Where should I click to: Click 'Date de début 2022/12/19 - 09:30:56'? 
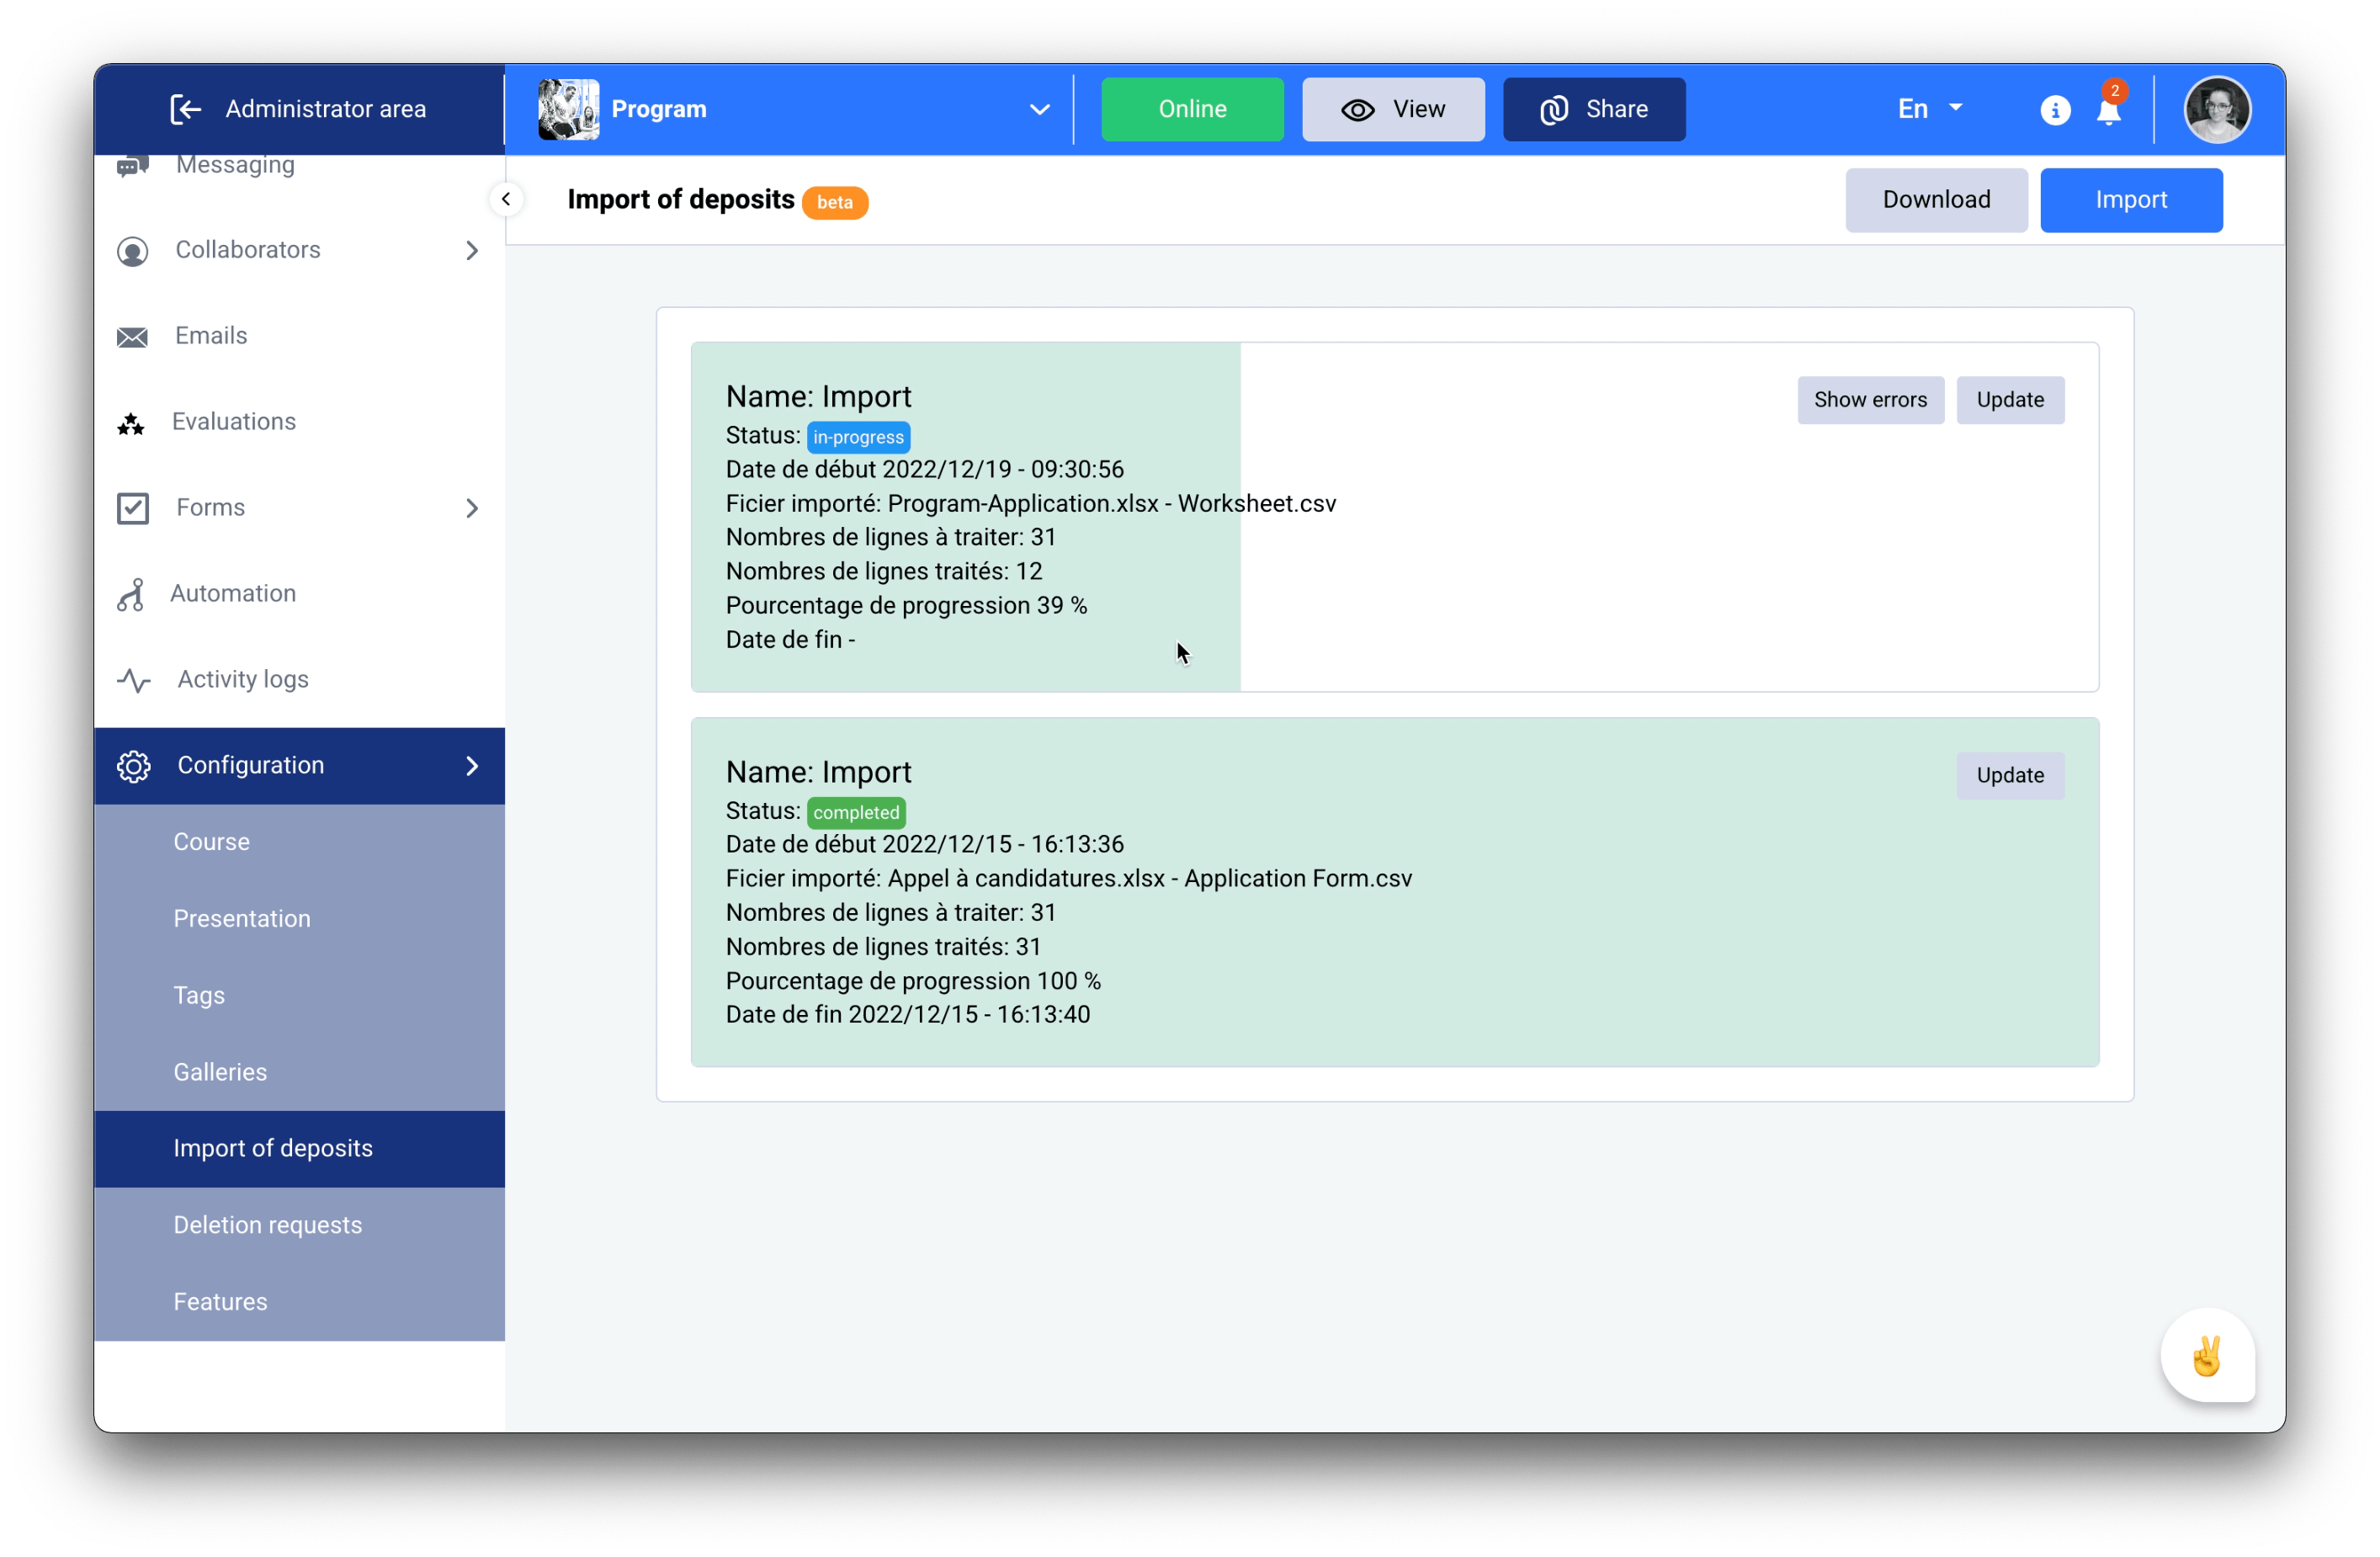(925, 470)
